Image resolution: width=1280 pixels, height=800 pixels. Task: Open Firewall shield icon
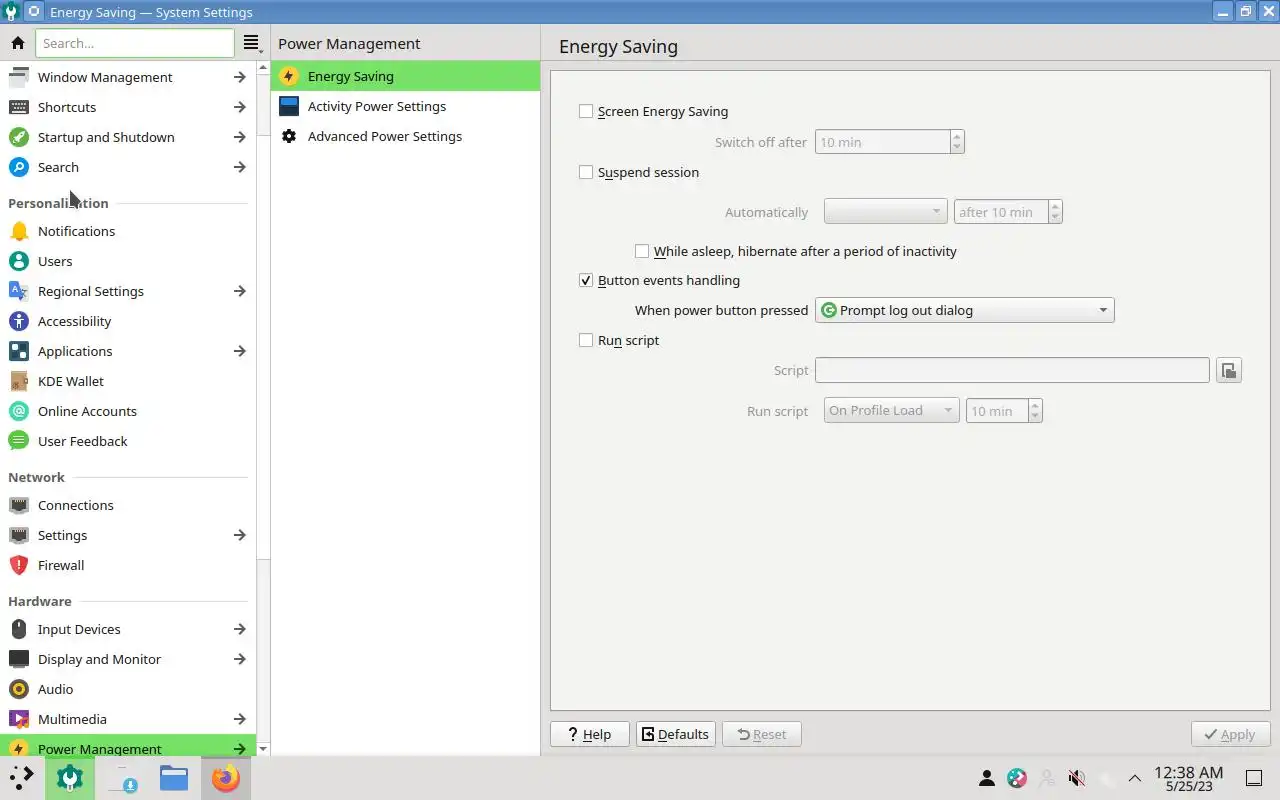(x=19, y=565)
